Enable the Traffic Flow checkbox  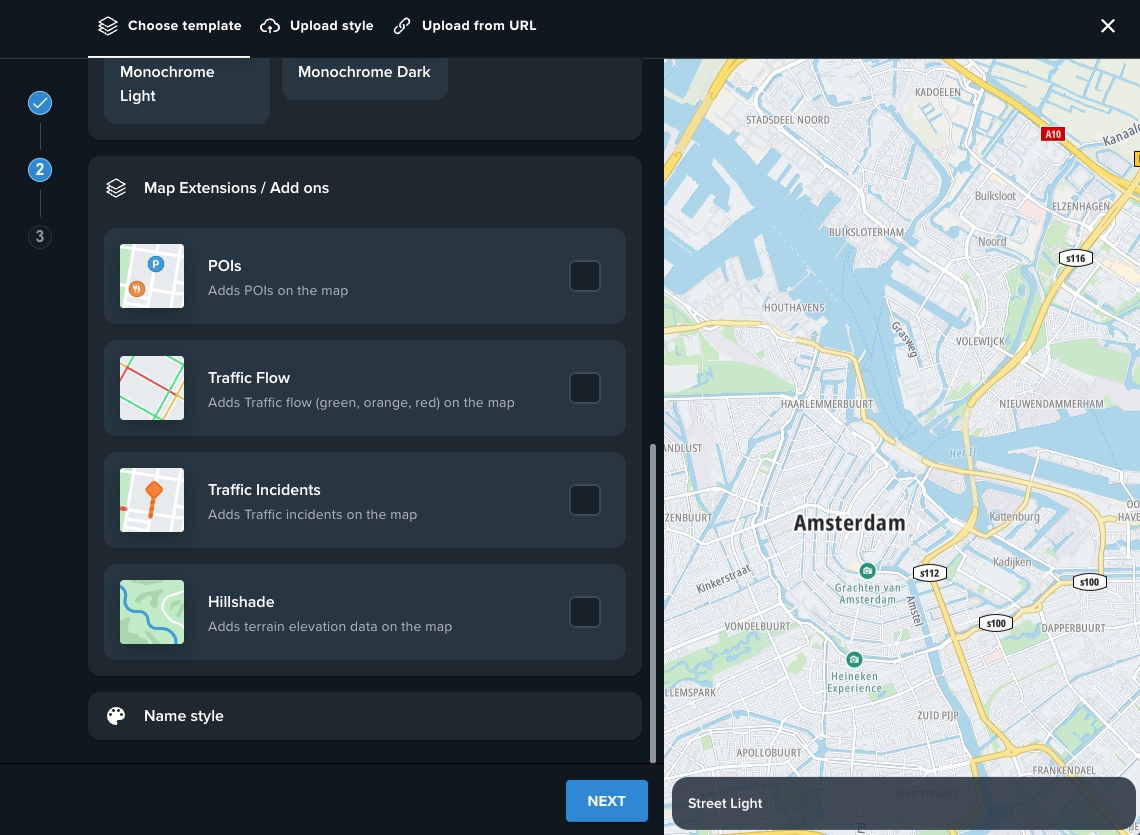pos(585,388)
